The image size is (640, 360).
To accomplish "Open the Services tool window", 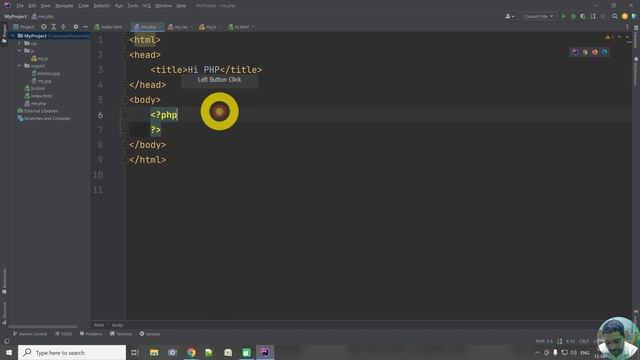I will click(150, 334).
